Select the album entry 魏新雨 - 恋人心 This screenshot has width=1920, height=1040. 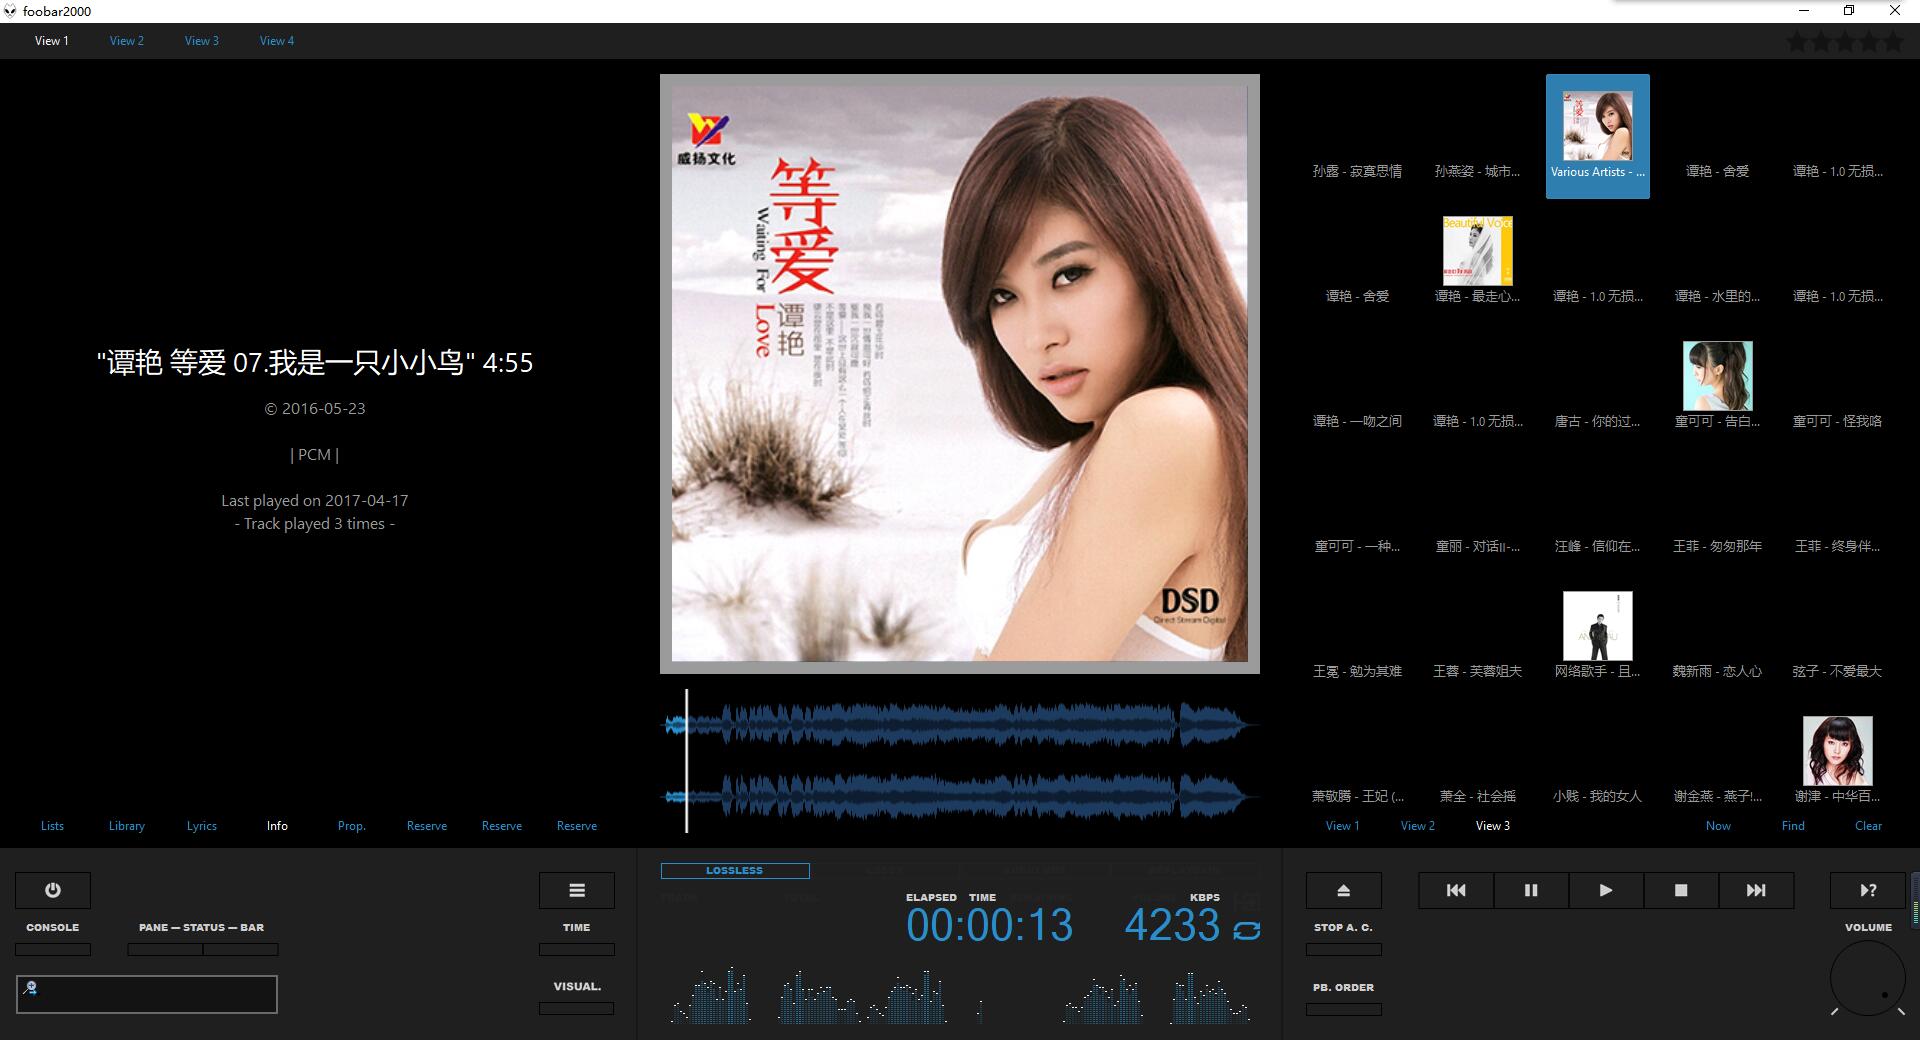pyautogui.click(x=1718, y=671)
